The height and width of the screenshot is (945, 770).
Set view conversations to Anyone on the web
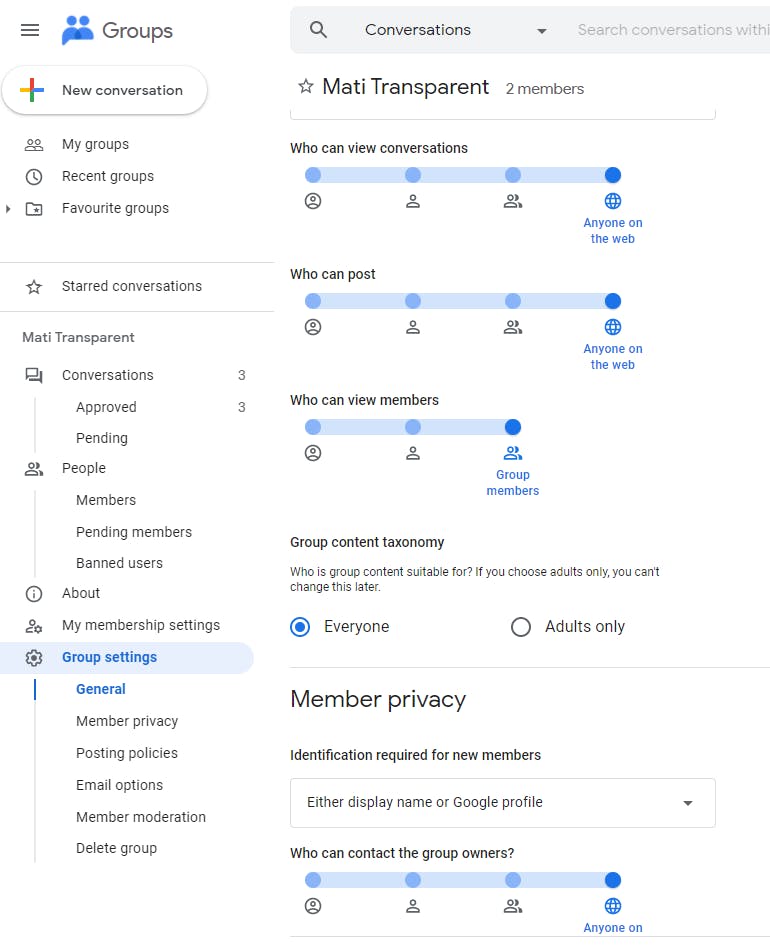[x=613, y=175]
